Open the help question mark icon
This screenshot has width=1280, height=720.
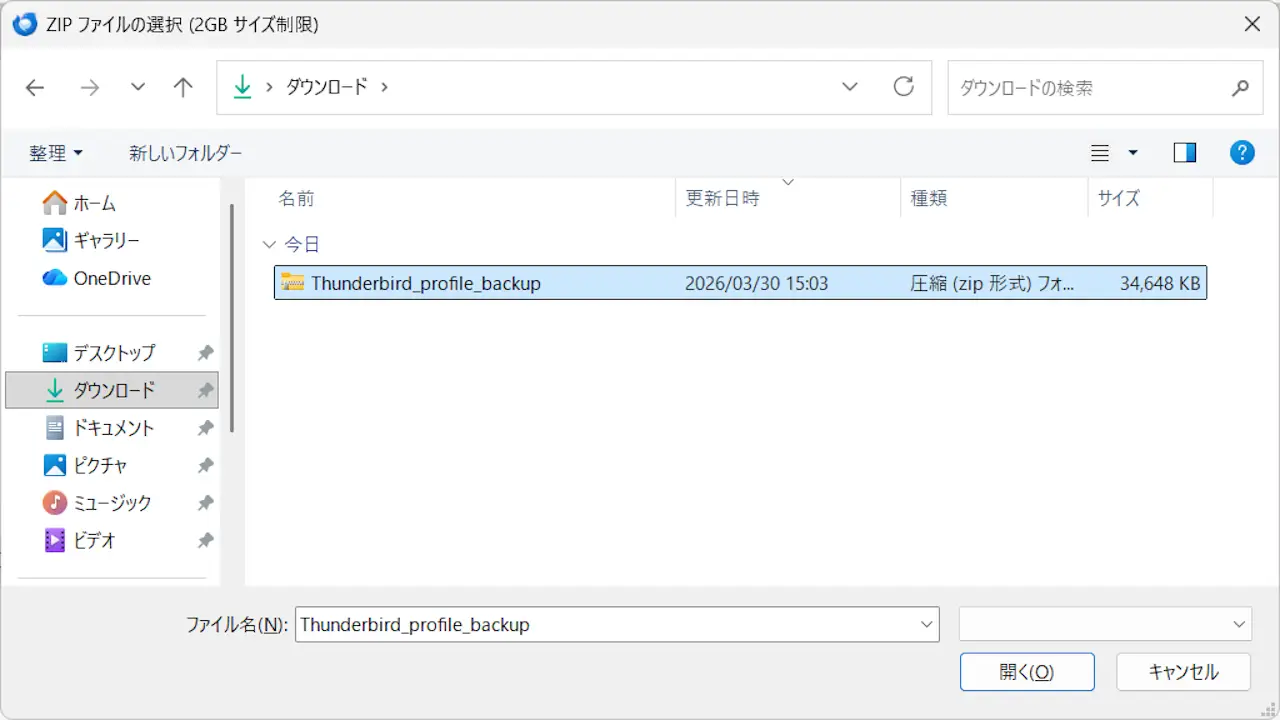(x=1241, y=153)
